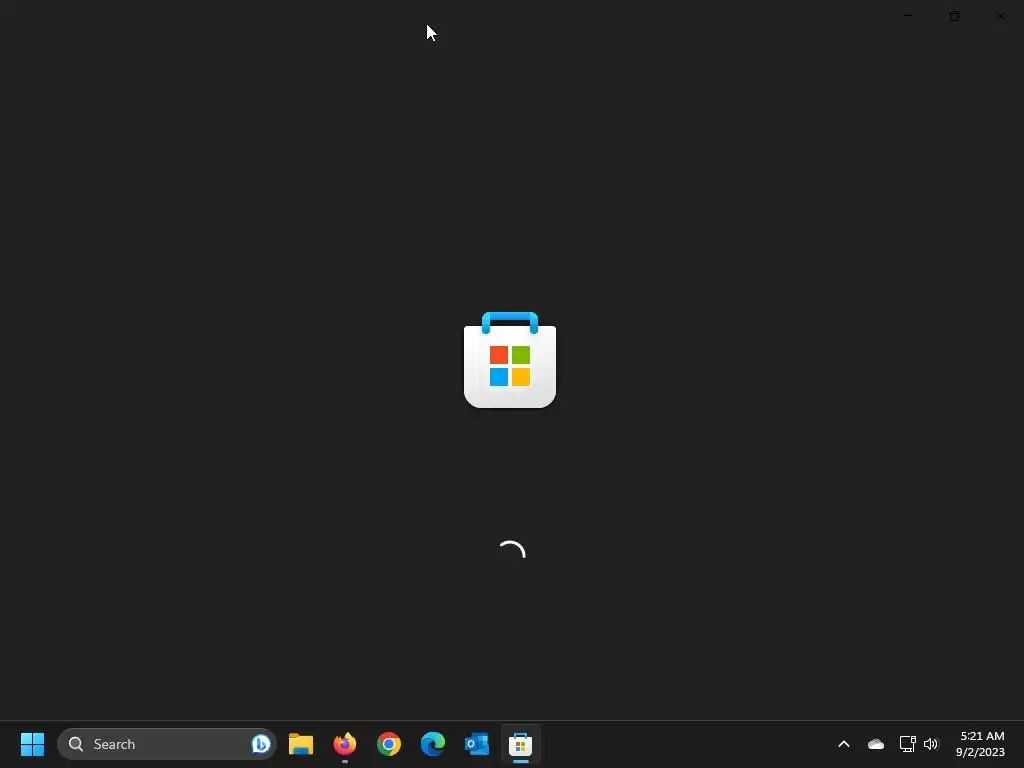Launch Firefox from the taskbar
This screenshot has width=1024, height=768.
pos(345,744)
